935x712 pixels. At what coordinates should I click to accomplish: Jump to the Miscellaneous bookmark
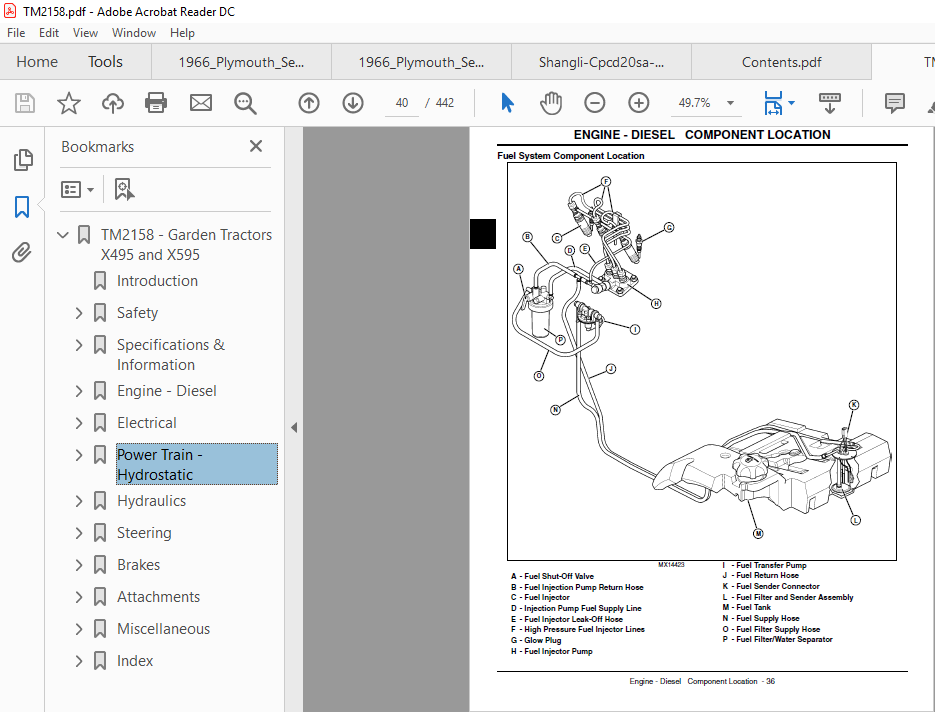[163, 629]
